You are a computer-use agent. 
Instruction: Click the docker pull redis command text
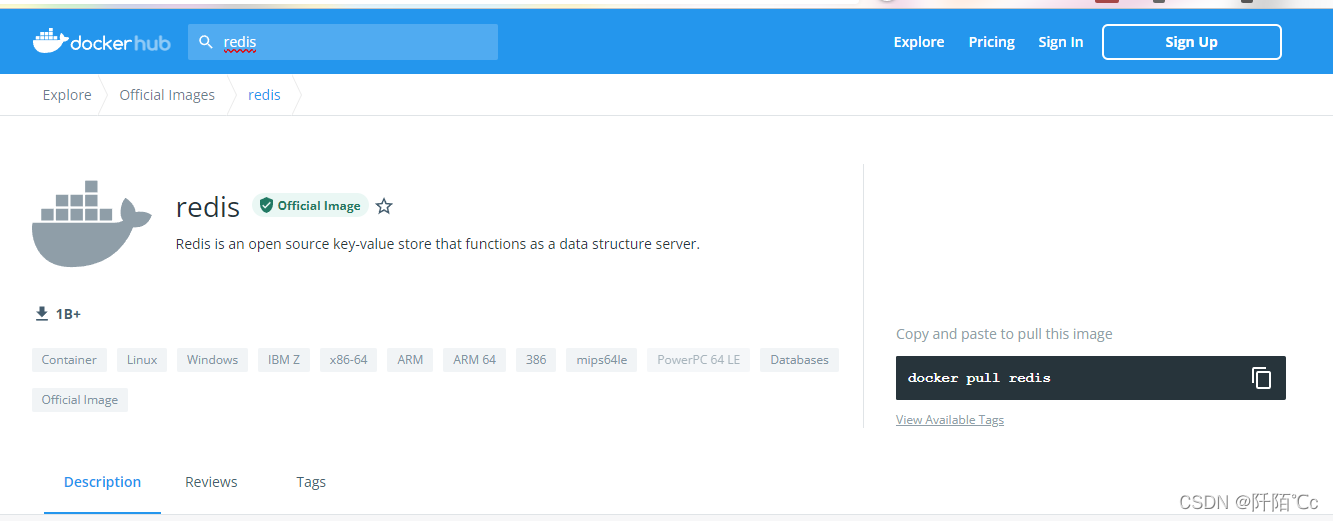tap(979, 378)
